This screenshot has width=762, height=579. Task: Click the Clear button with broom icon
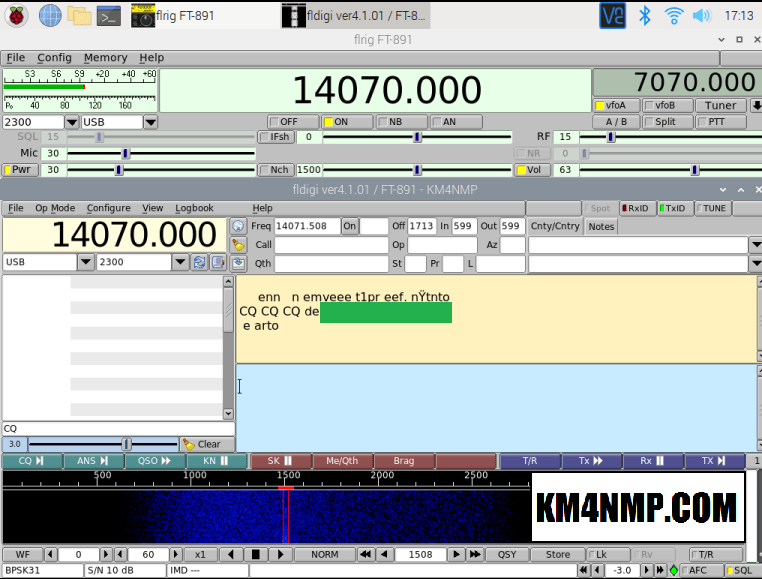tap(201, 444)
